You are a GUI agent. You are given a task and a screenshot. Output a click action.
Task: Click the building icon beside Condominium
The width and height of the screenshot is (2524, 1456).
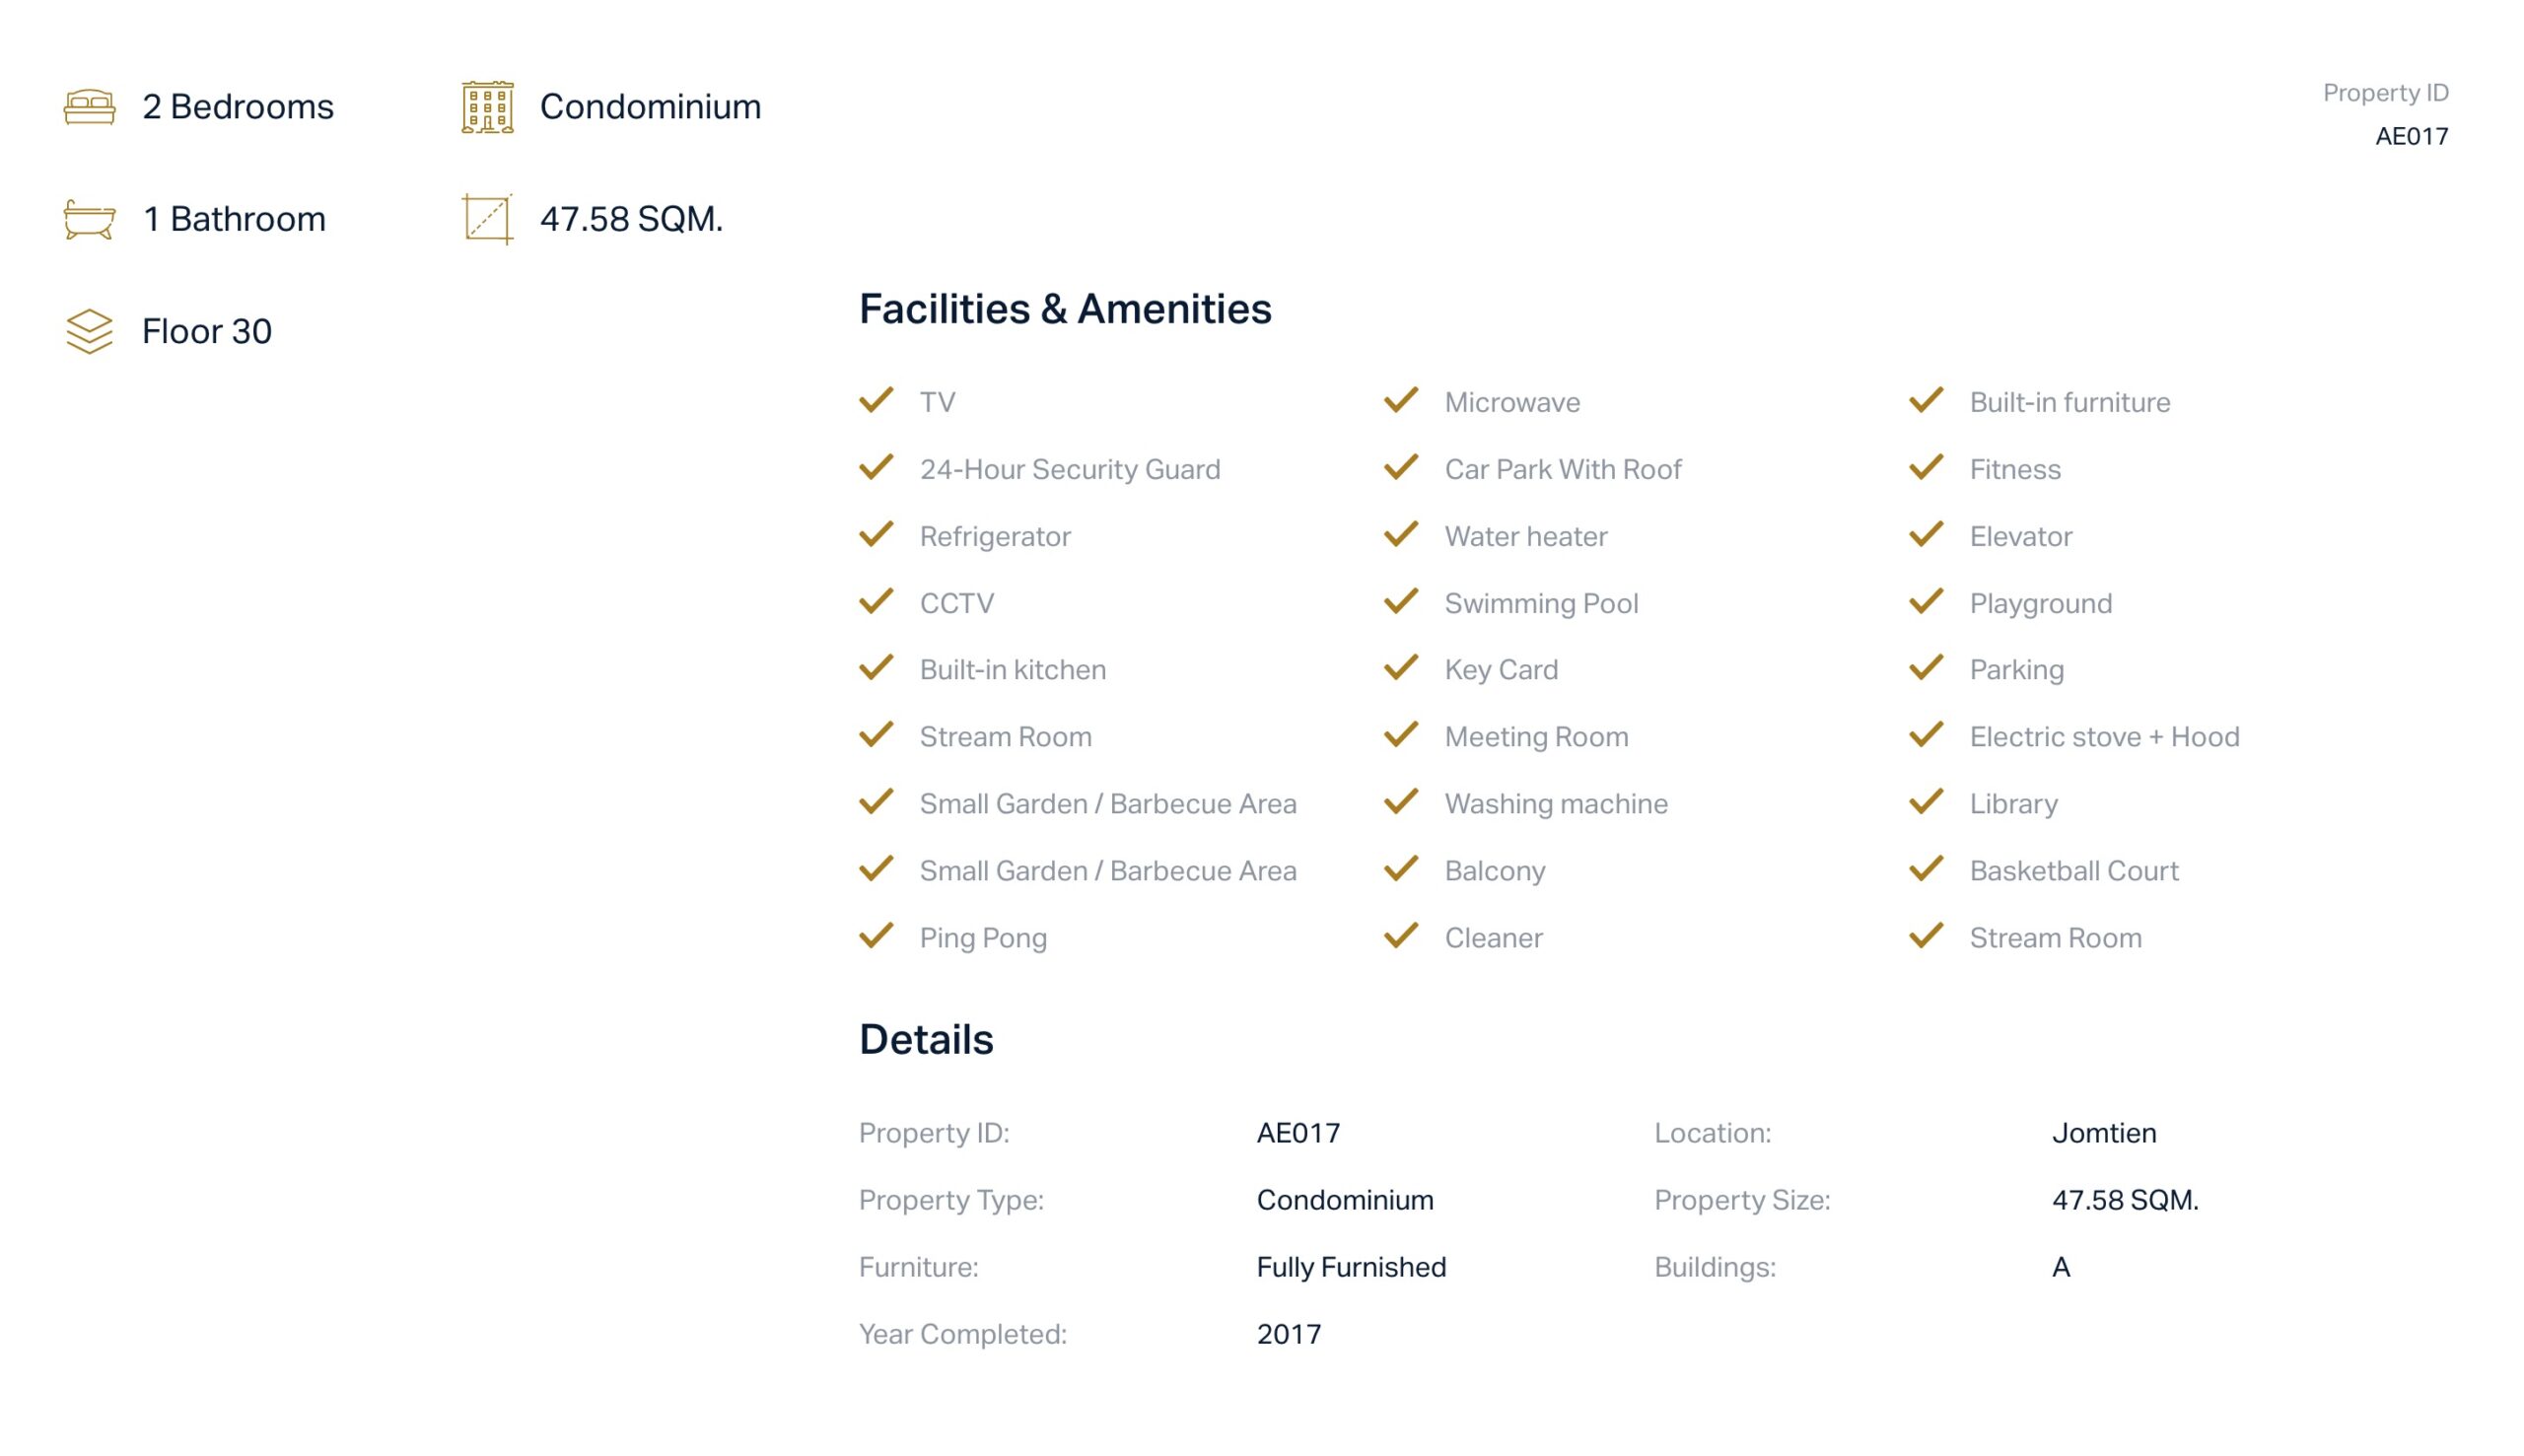click(487, 106)
